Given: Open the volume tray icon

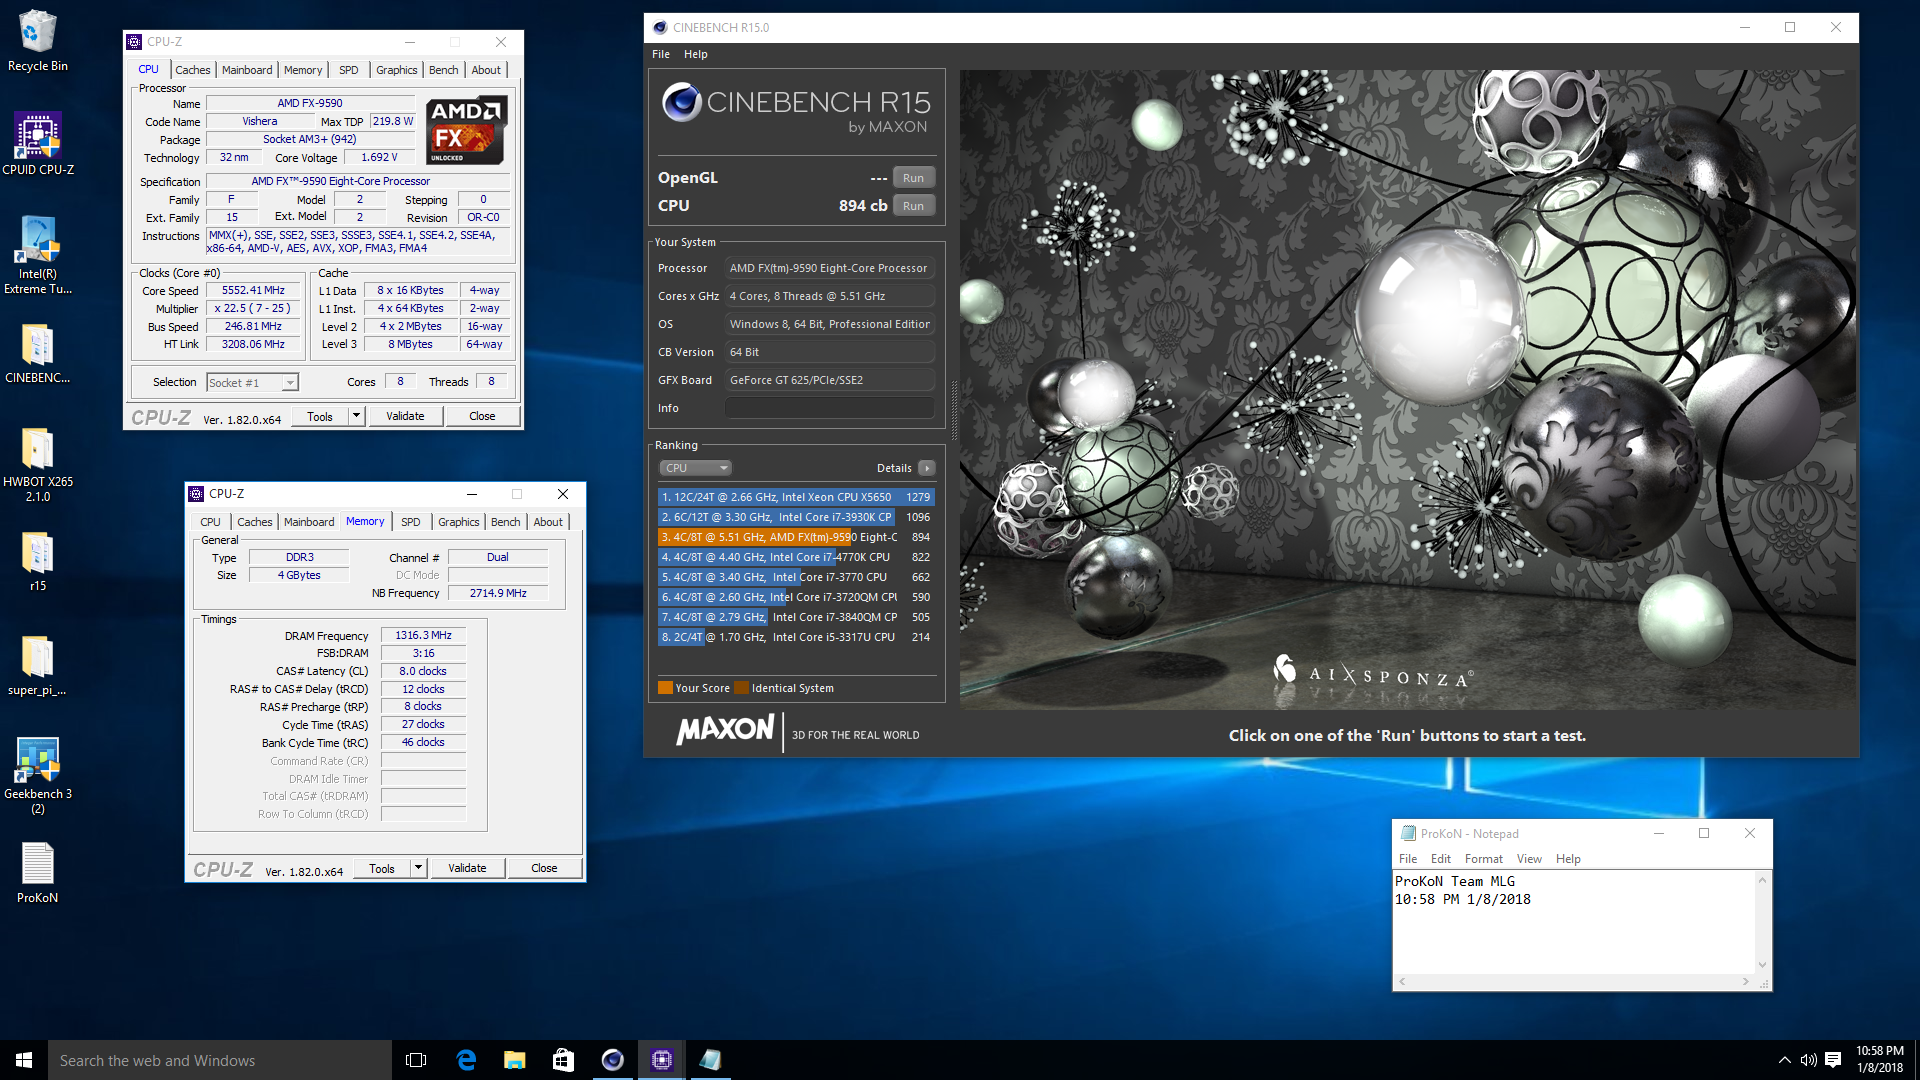Looking at the screenshot, I should pos(1808,1060).
